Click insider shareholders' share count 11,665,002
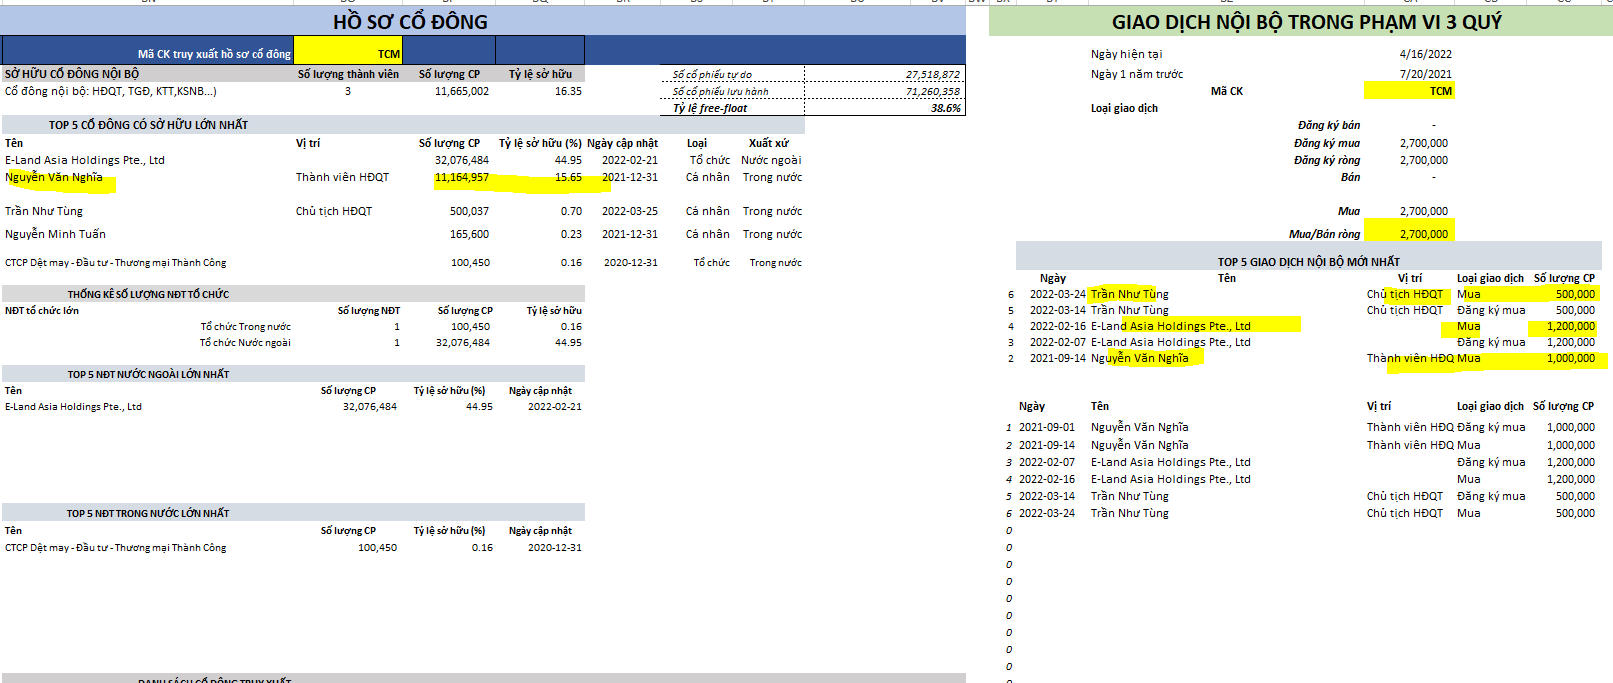Image resolution: width=1613 pixels, height=683 pixels. pyautogui.click(x=461, y=91)
